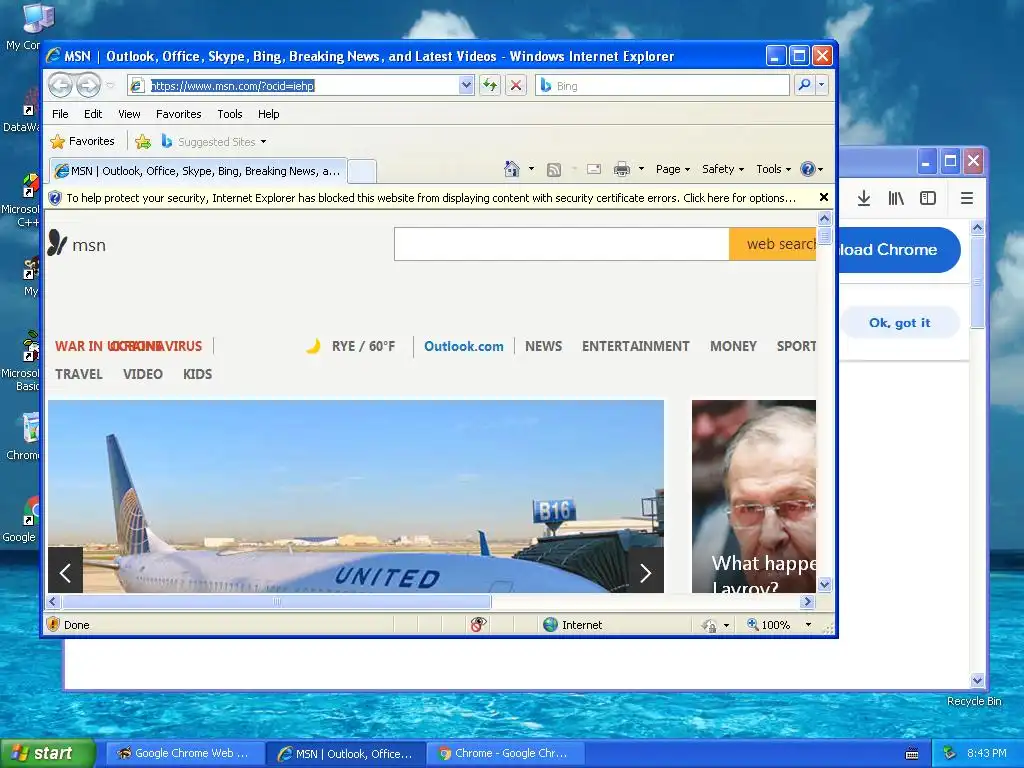Open the zoom level dropdown arrow

point(808,625)
